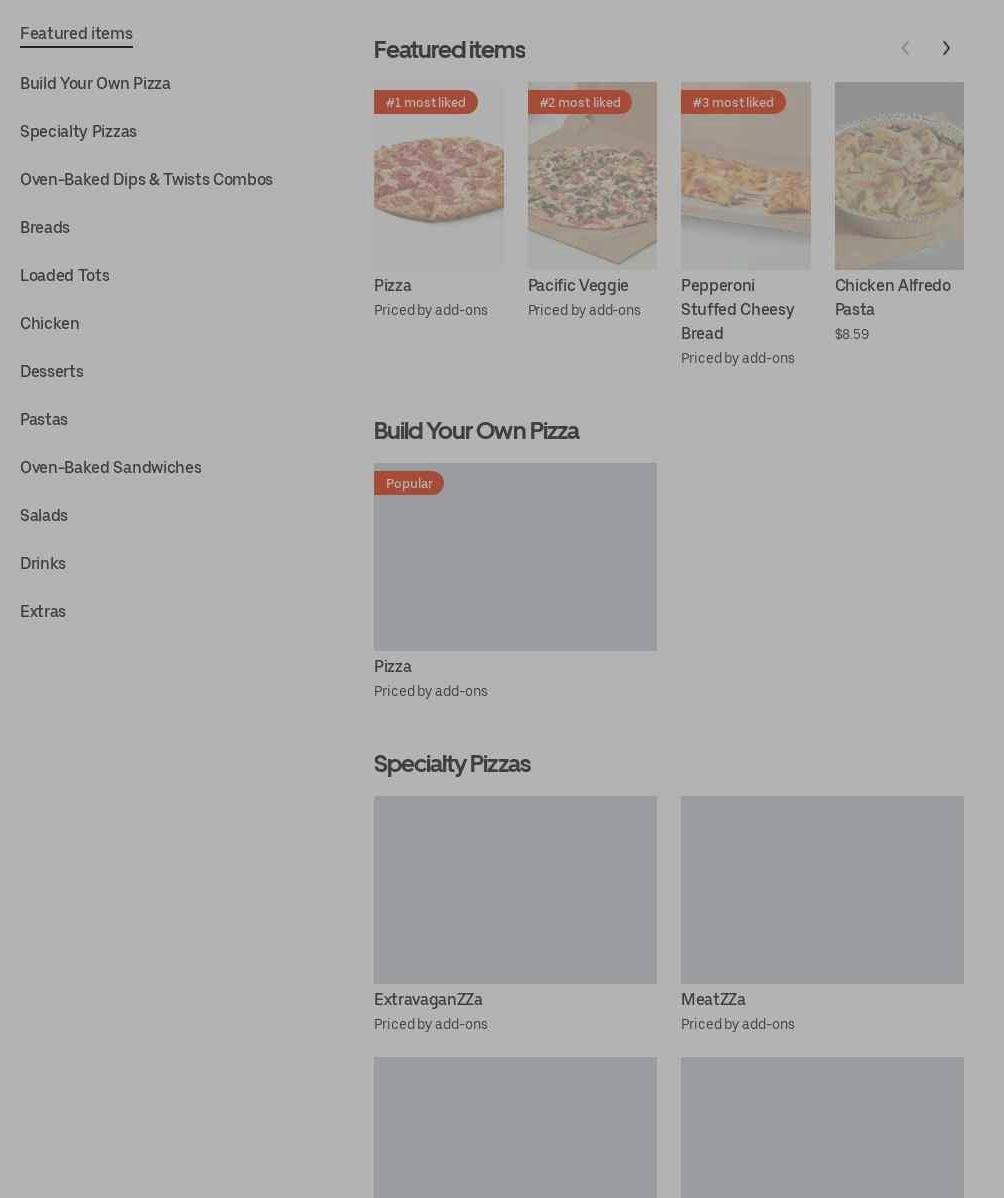Viewport: 1004px width, 1198px height.
Task: Go to Specialty Pizzas in sidebar
Action: tap(78, 132)
